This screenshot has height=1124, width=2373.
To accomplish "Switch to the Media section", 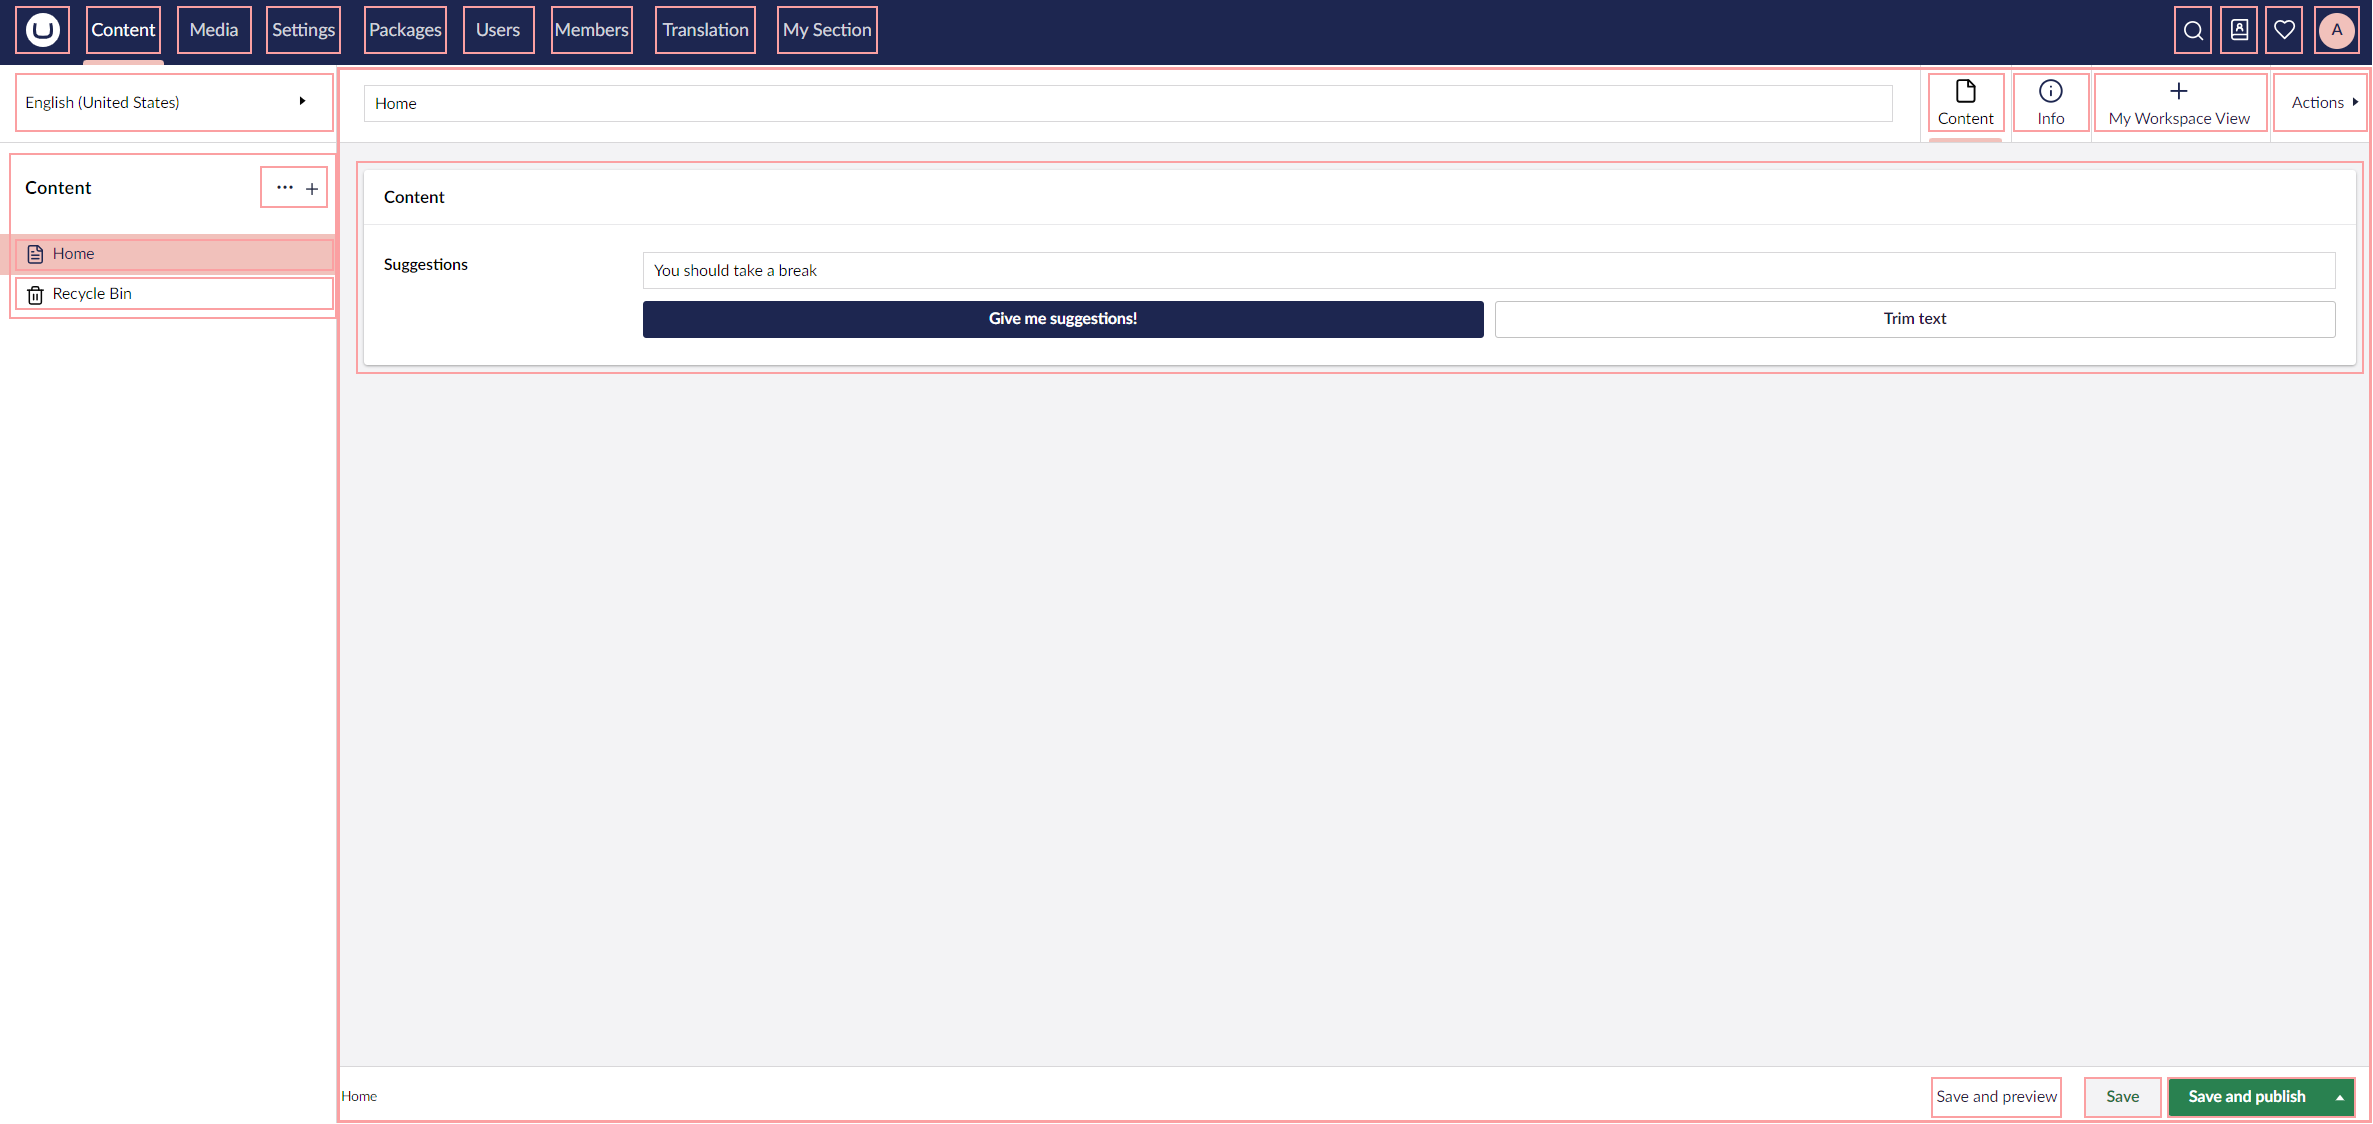I will (214, 30).
